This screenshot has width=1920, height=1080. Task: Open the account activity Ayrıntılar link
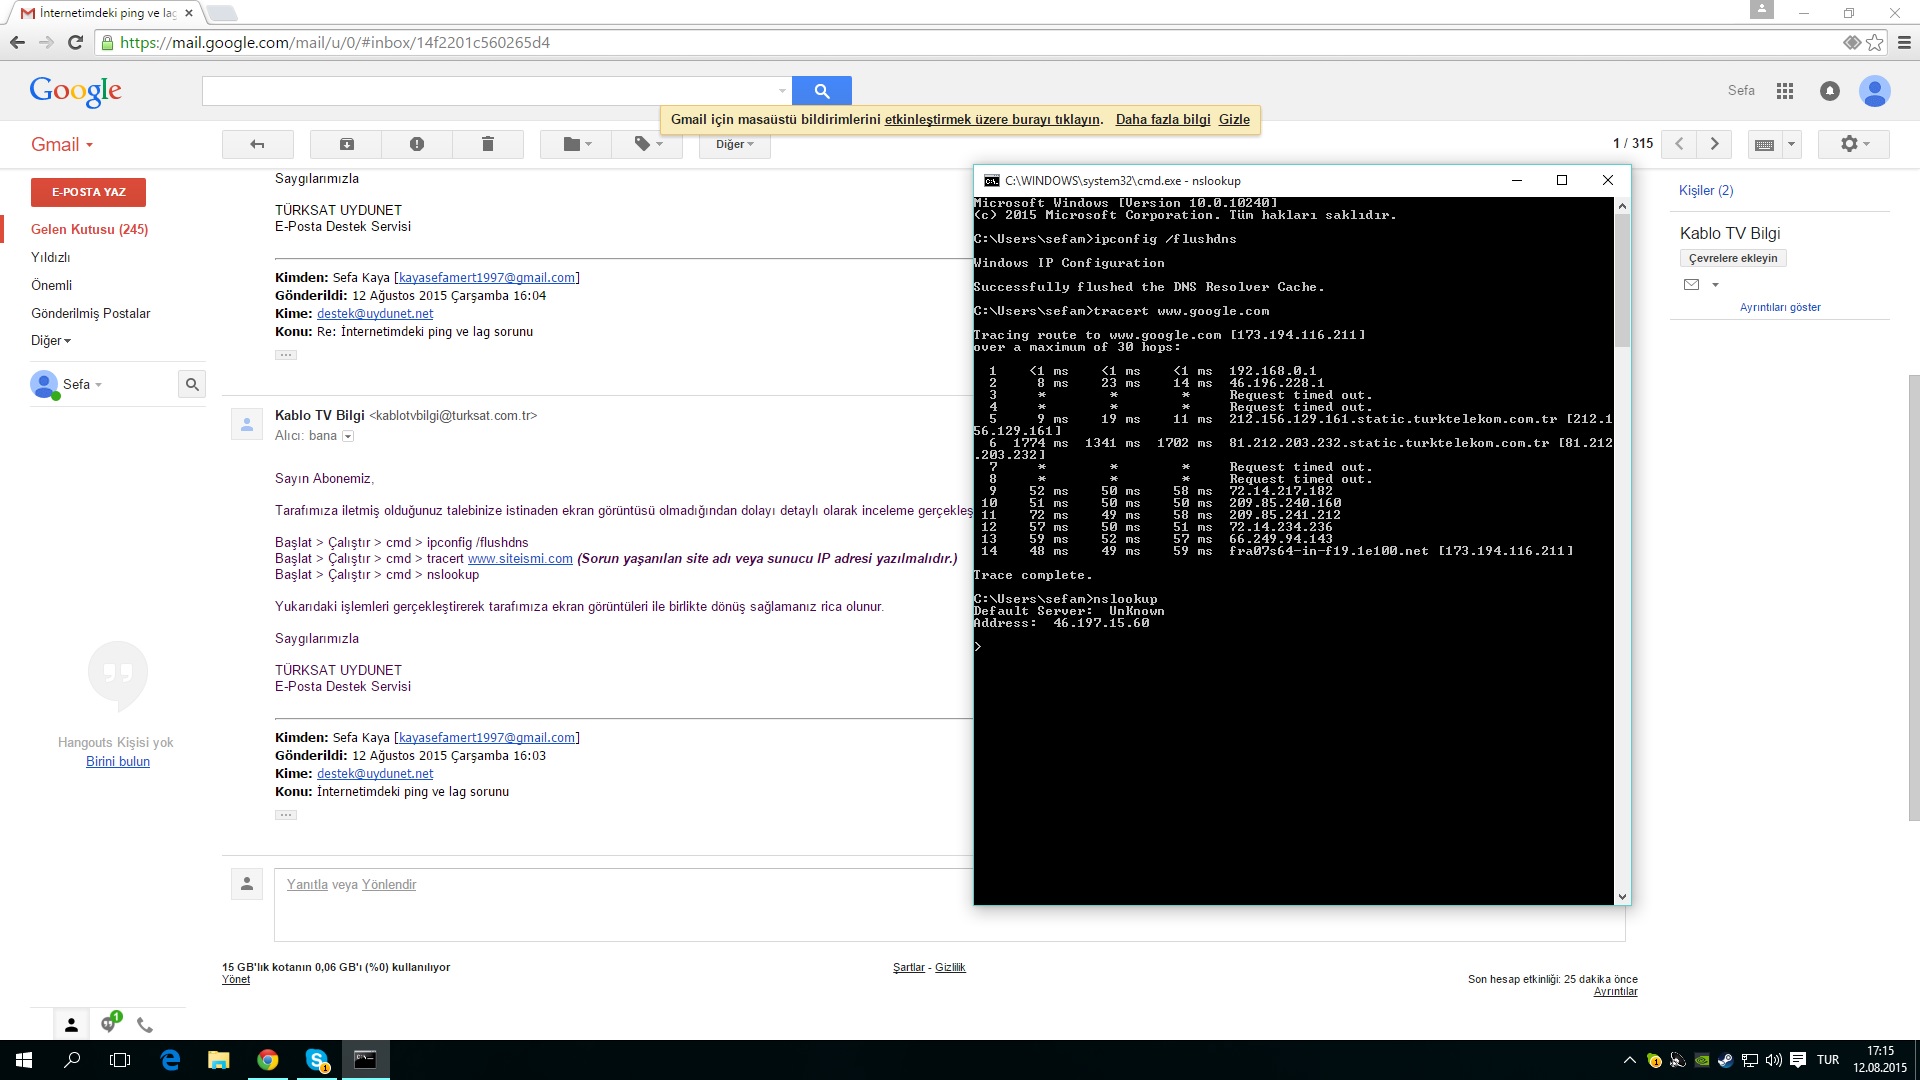click(x=1616, y=992)
